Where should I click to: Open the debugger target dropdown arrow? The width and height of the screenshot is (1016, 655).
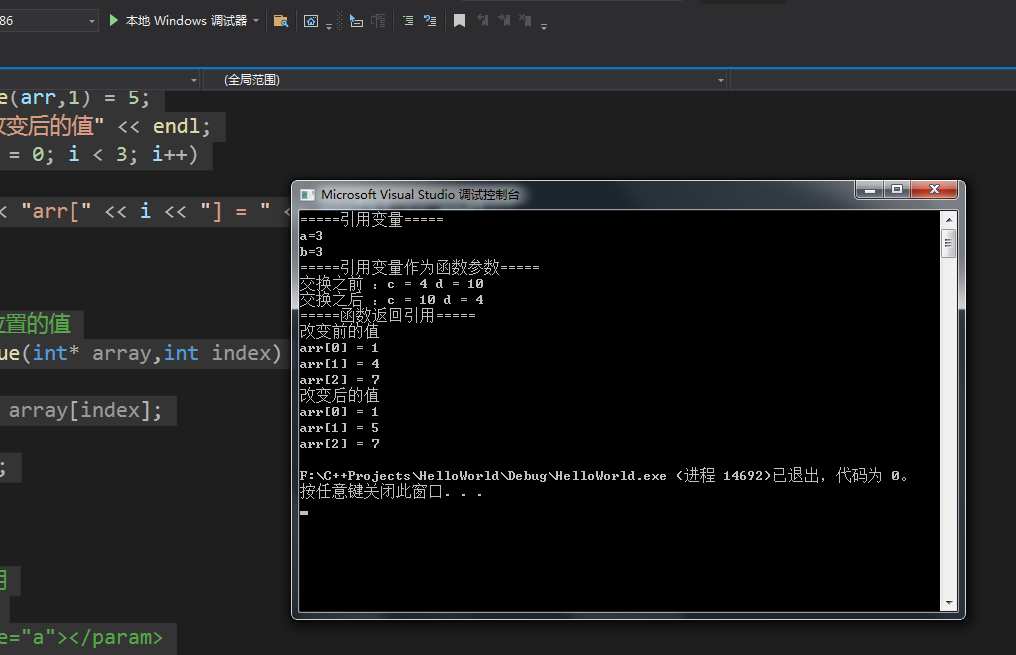point(257,21)
